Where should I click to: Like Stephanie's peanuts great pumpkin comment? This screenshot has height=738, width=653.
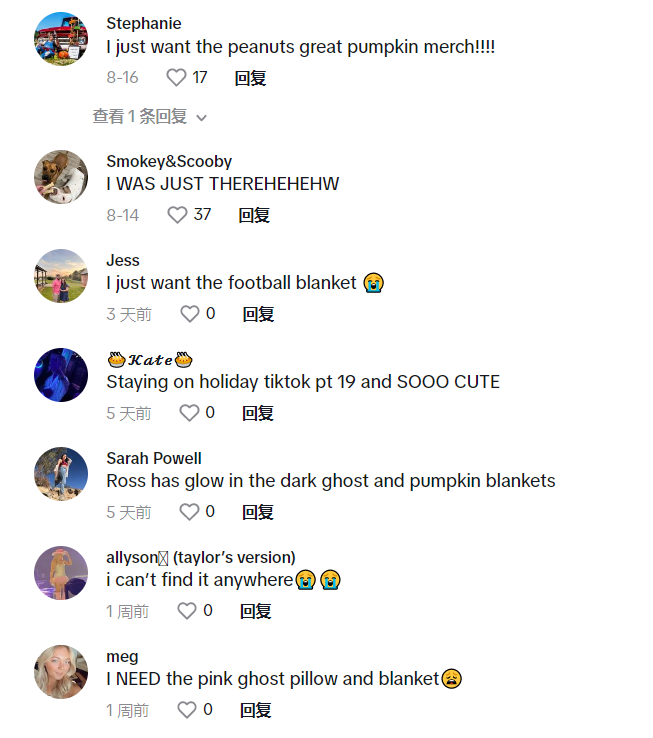[x=177, y=78]
